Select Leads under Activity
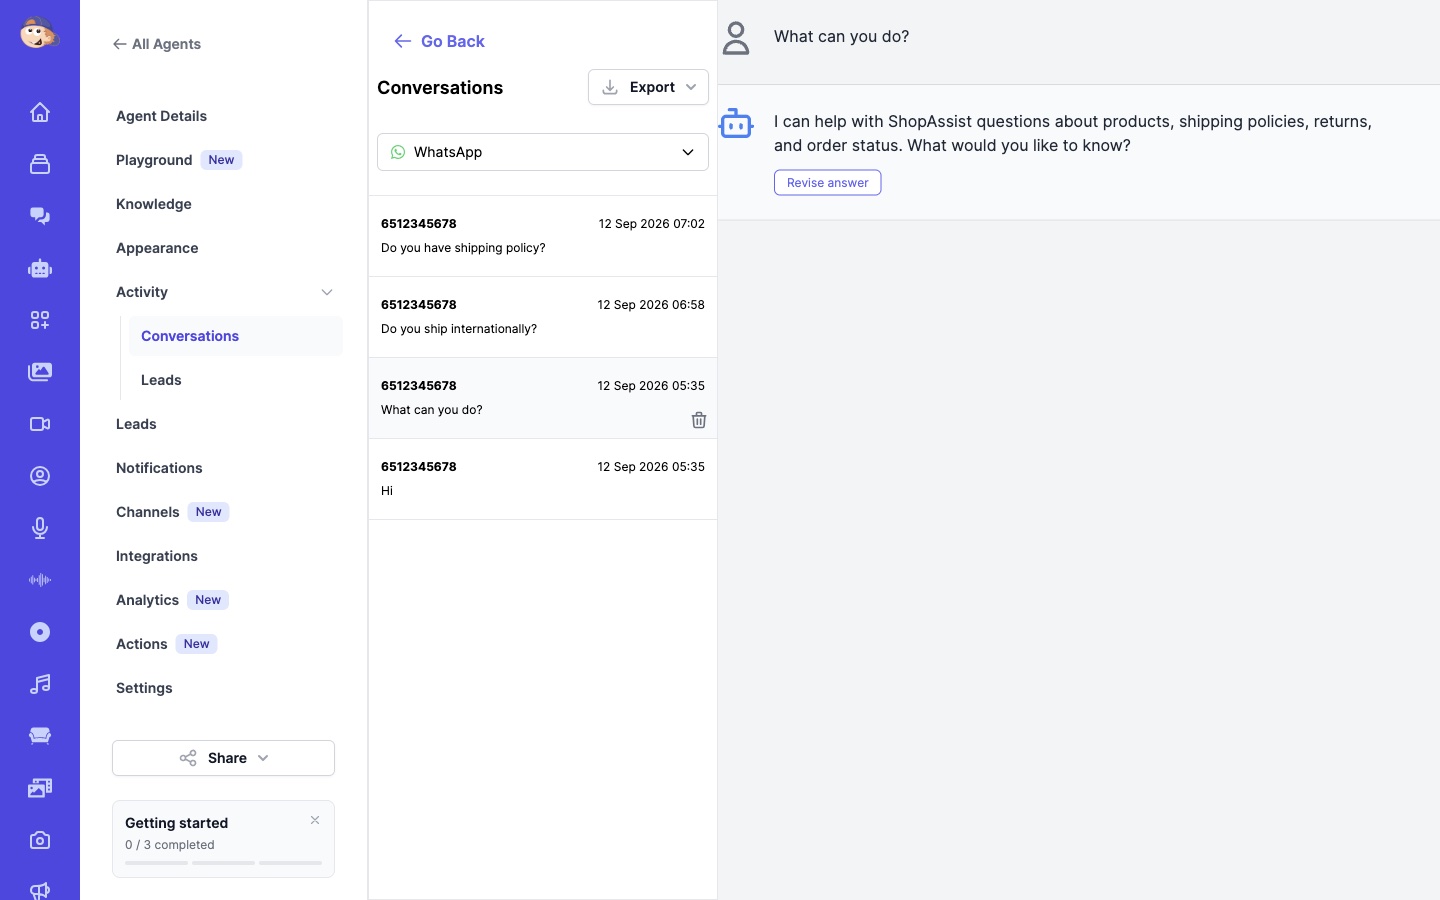Image resolution: width=1440 pixels, height=900 pixels. (161, 380)
